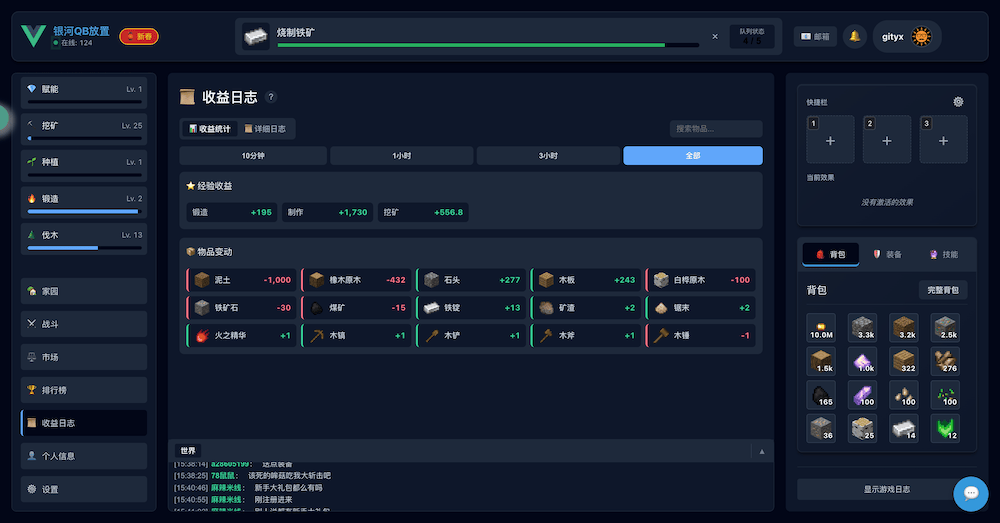The image size is (1000, 523).
Task: Click the notification bell icon
Action: click(854, 37)
